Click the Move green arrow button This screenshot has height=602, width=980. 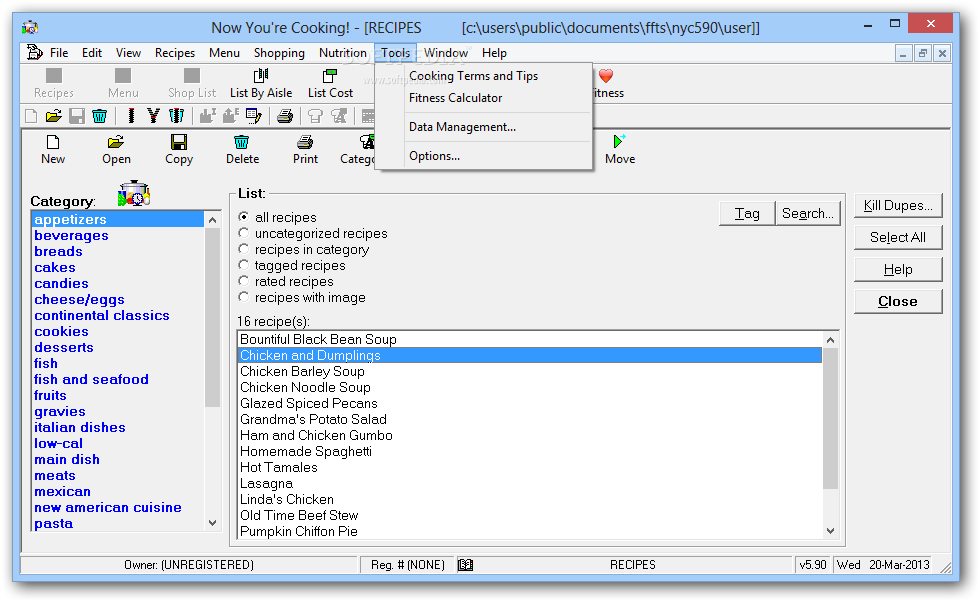619,149
